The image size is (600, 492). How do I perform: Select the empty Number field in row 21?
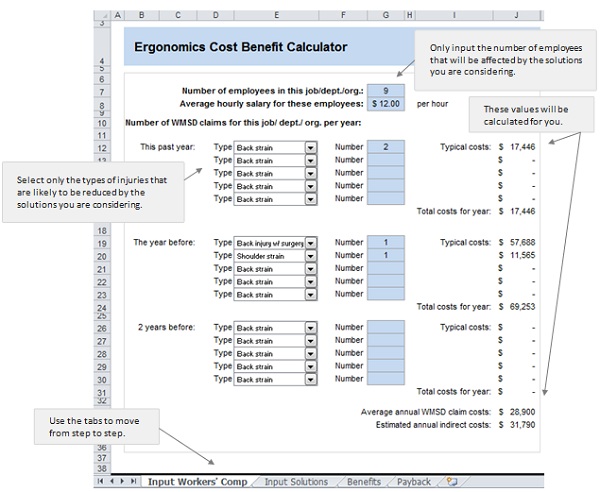pos(386,268)
